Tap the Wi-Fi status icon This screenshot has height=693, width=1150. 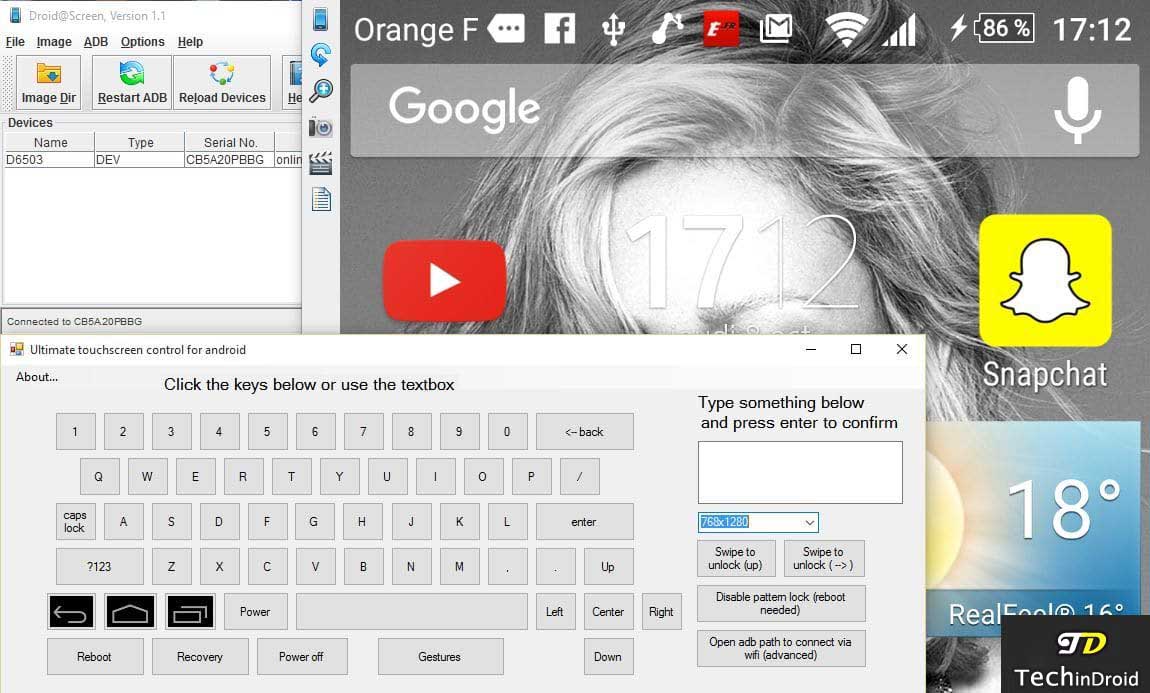pyautogui.click(x=846, y=29)
